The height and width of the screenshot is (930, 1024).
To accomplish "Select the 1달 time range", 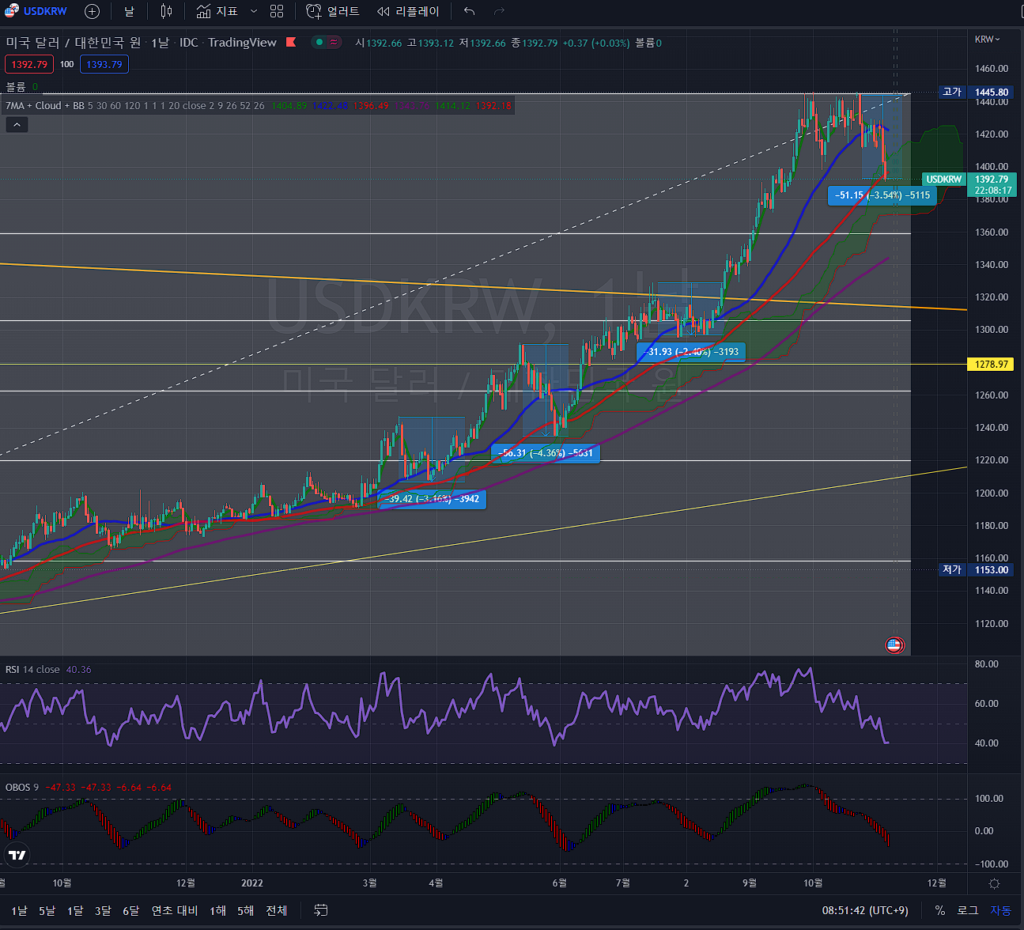I will [x=75, y=910].
